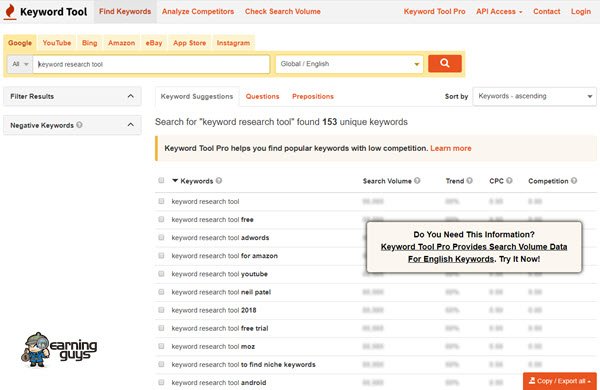
Task: Click the "keyword research tool android" keyword text
Action: coord(219,382)
